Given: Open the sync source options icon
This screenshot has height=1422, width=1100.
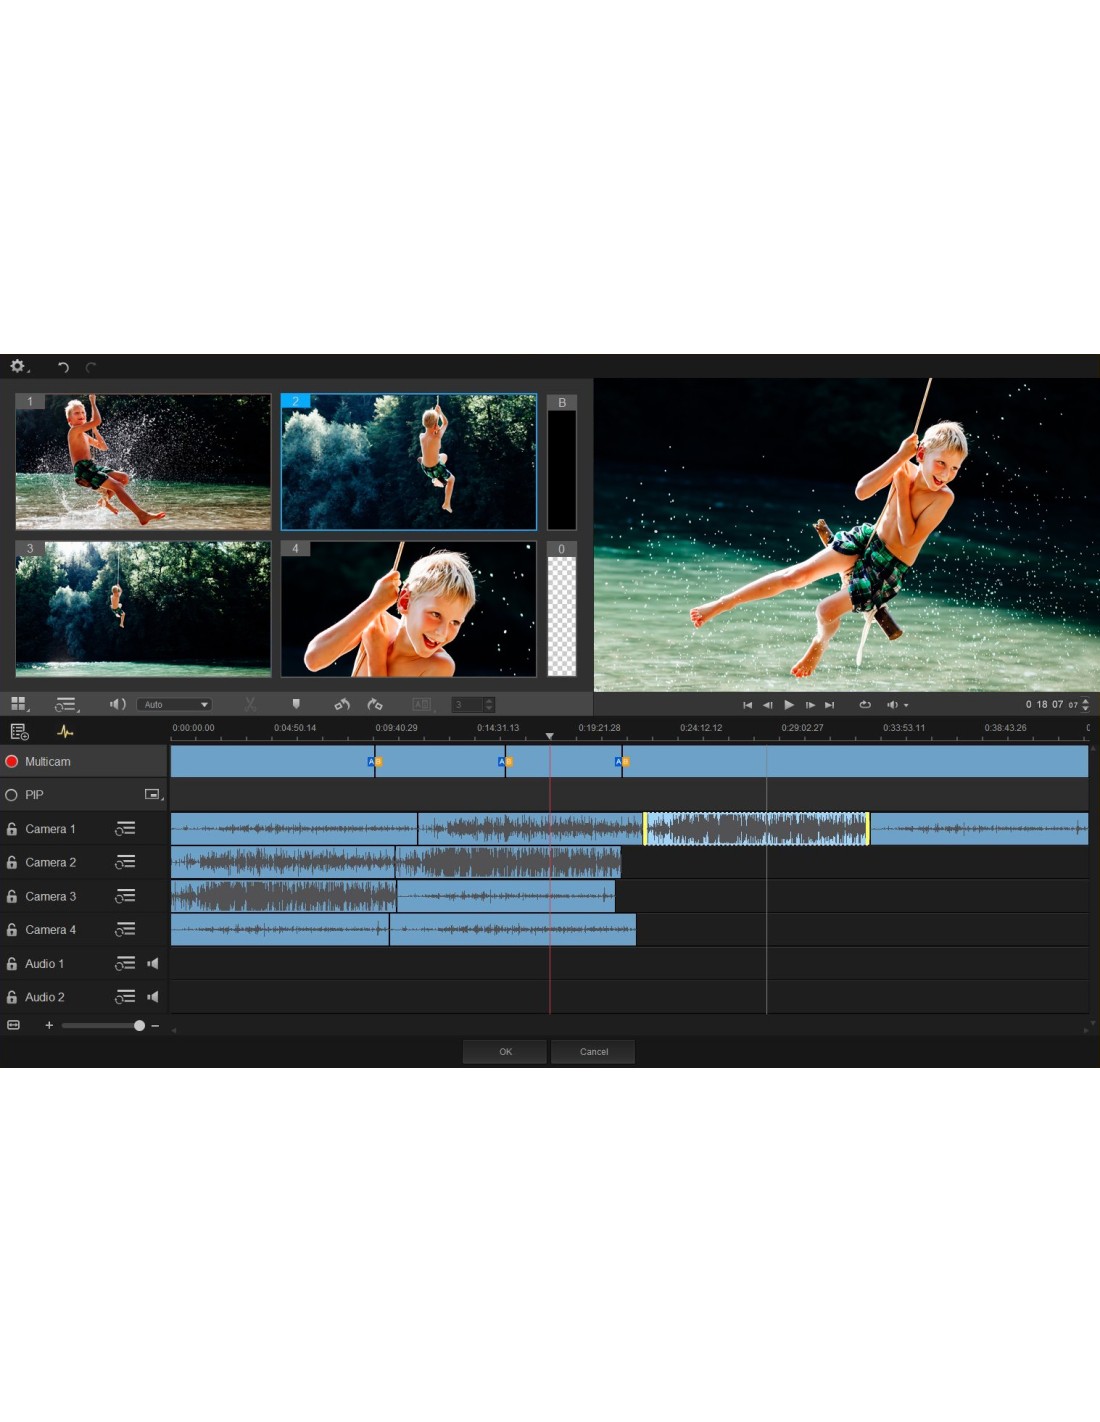Looking at the screenshot, I should point(66,704).
